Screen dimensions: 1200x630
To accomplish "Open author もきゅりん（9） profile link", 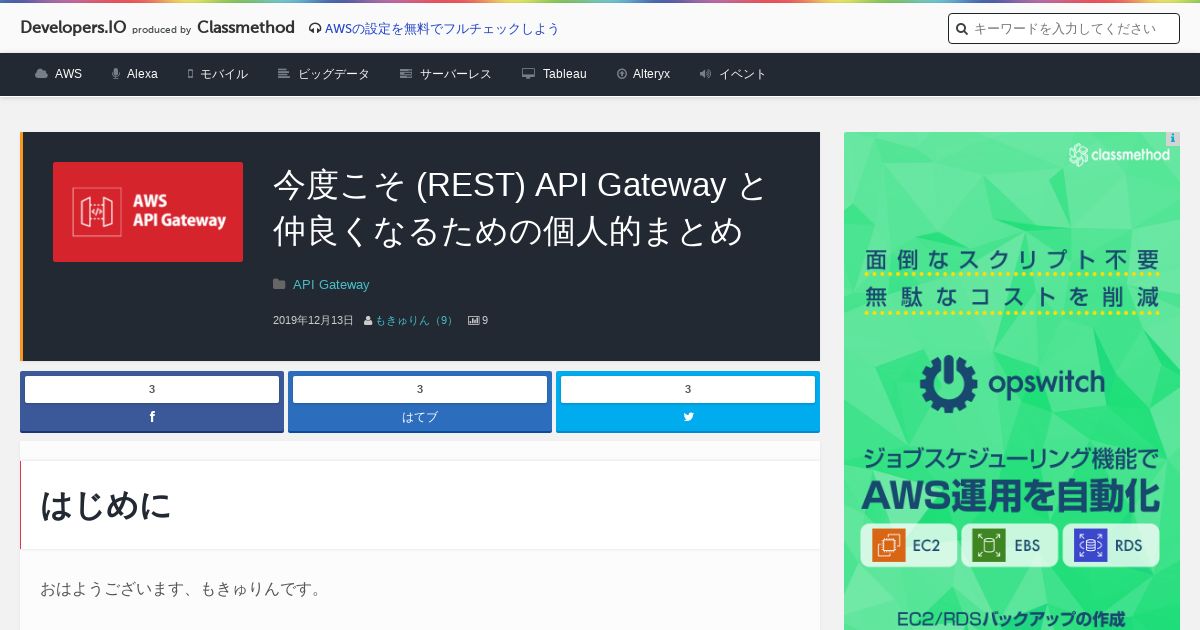I will click(x=415, y=321).
